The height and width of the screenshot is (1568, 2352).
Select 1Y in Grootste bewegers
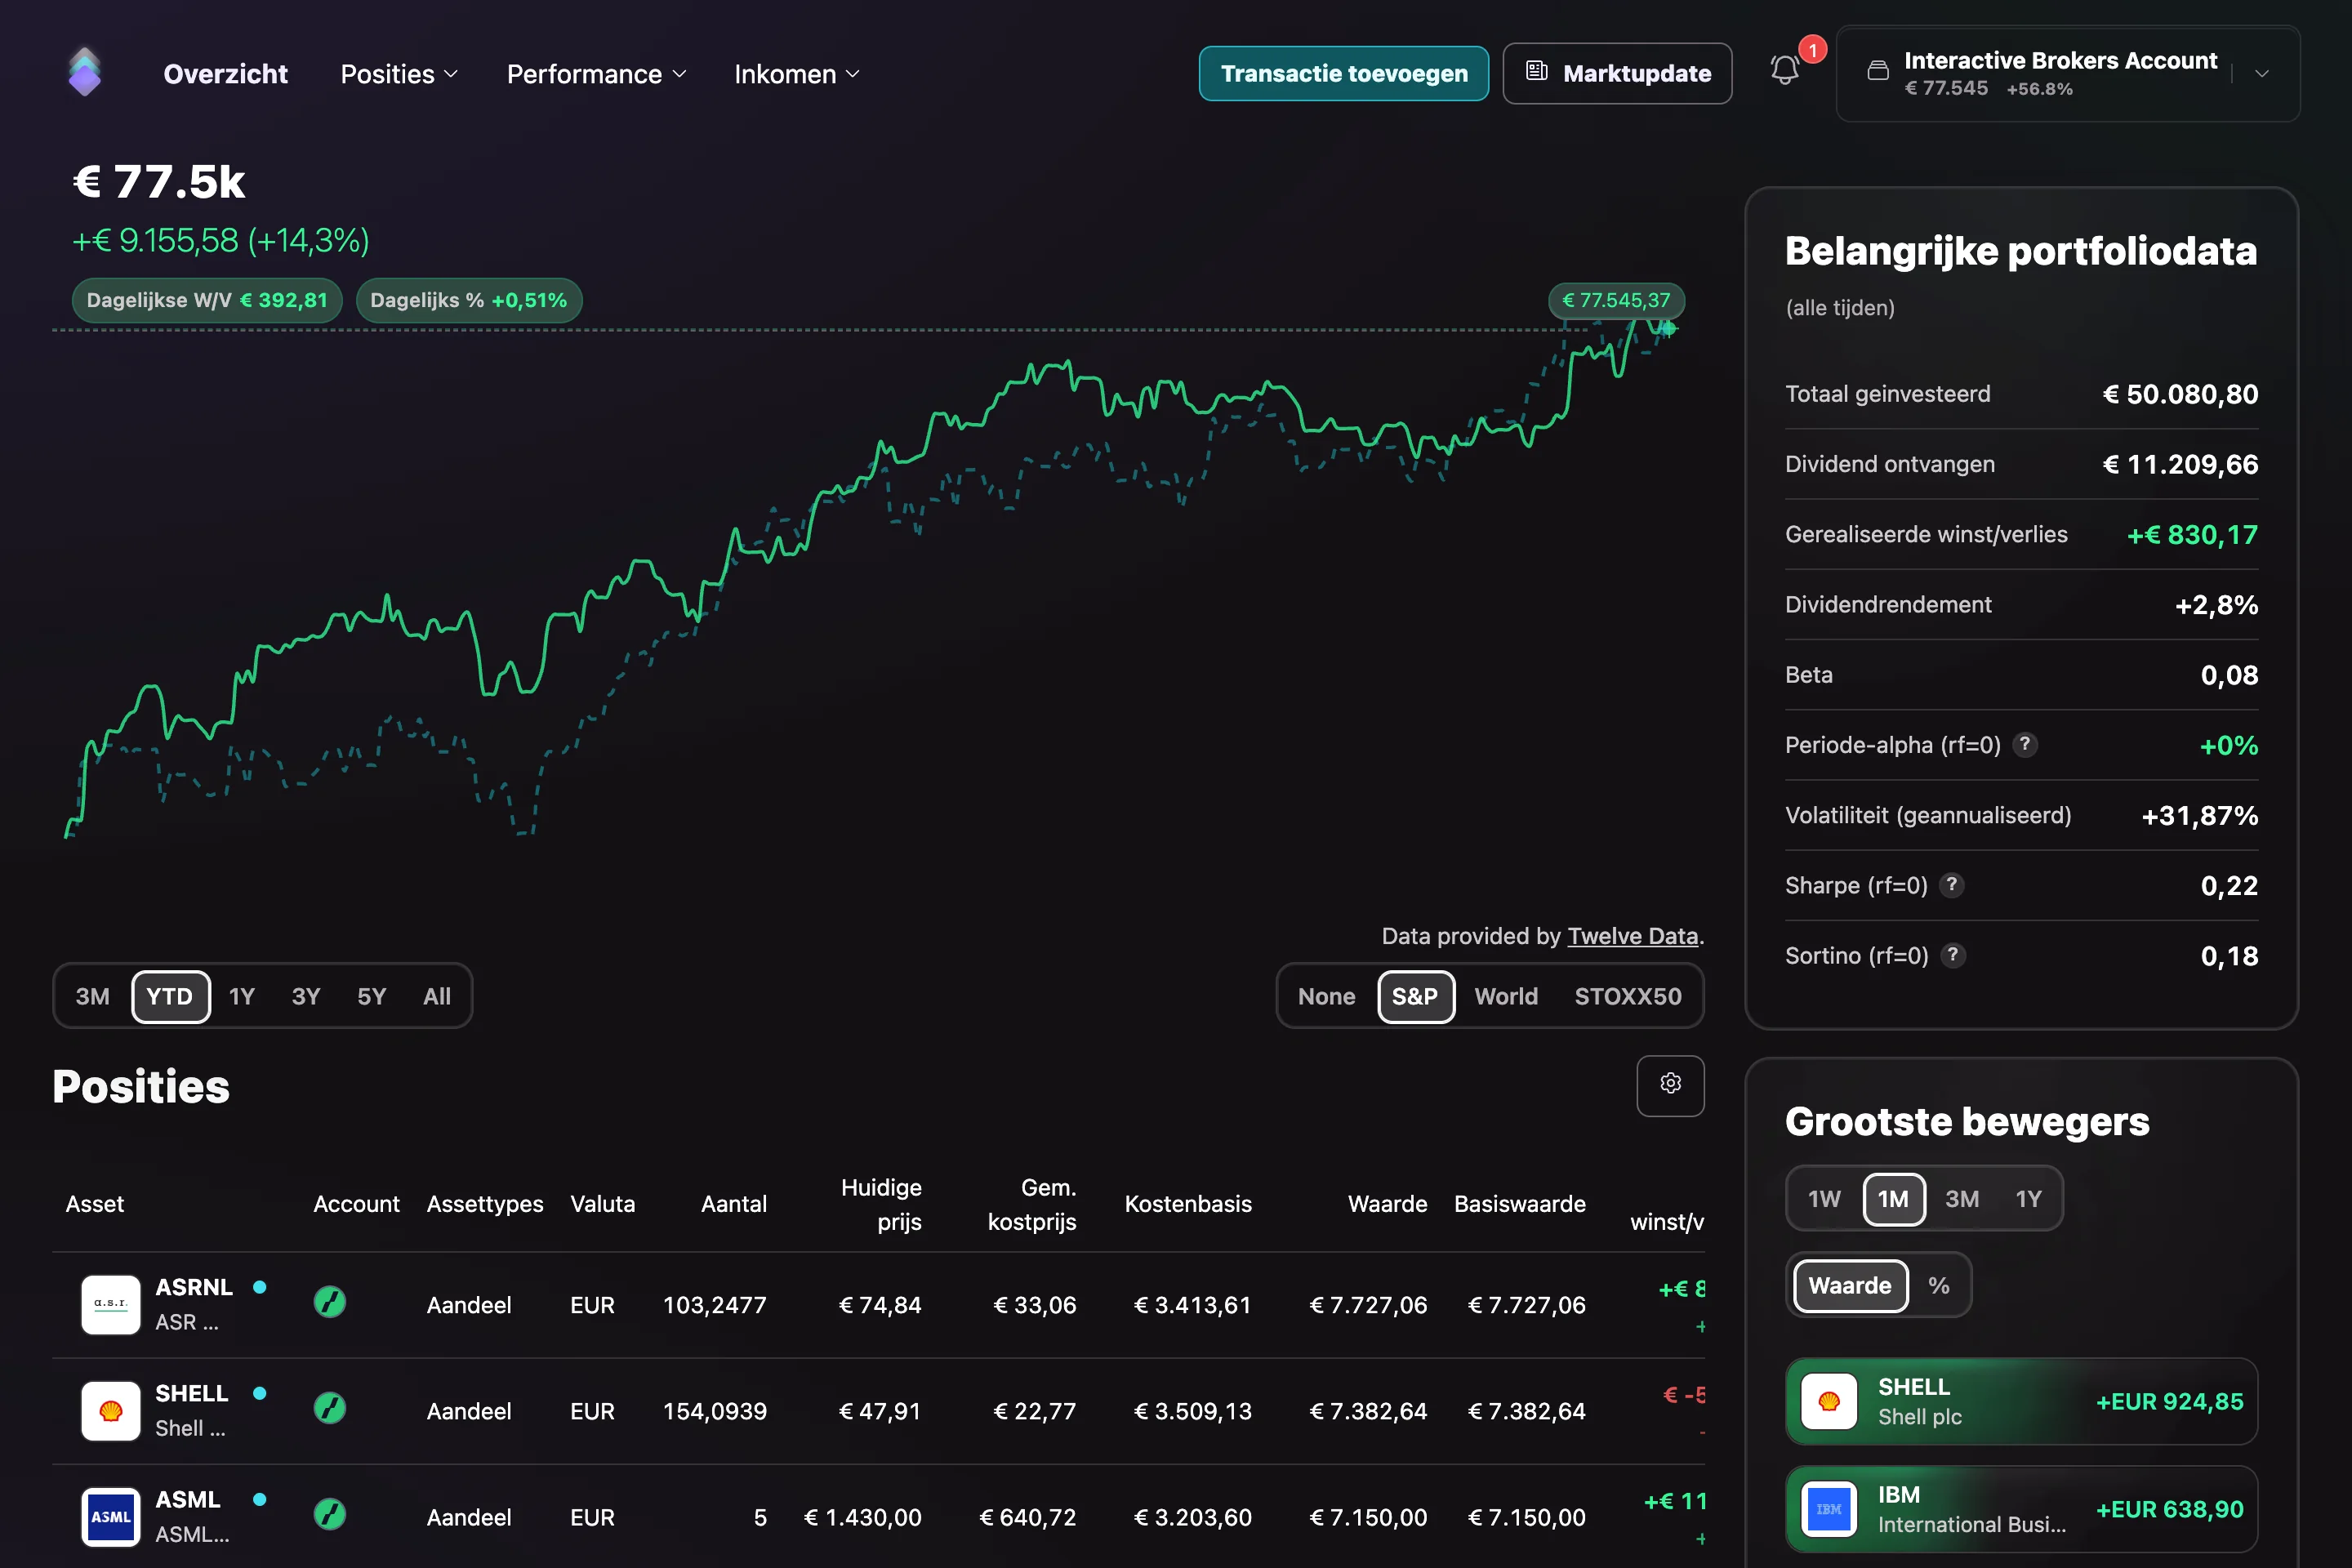pyautogui.click(x=2028, y=1199)
